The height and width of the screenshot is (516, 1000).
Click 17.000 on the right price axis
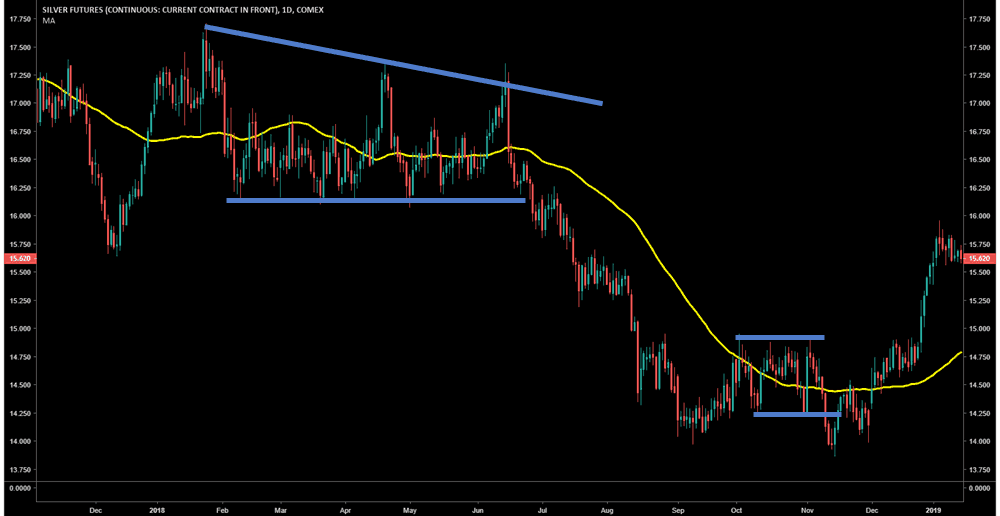coord(979,103)
